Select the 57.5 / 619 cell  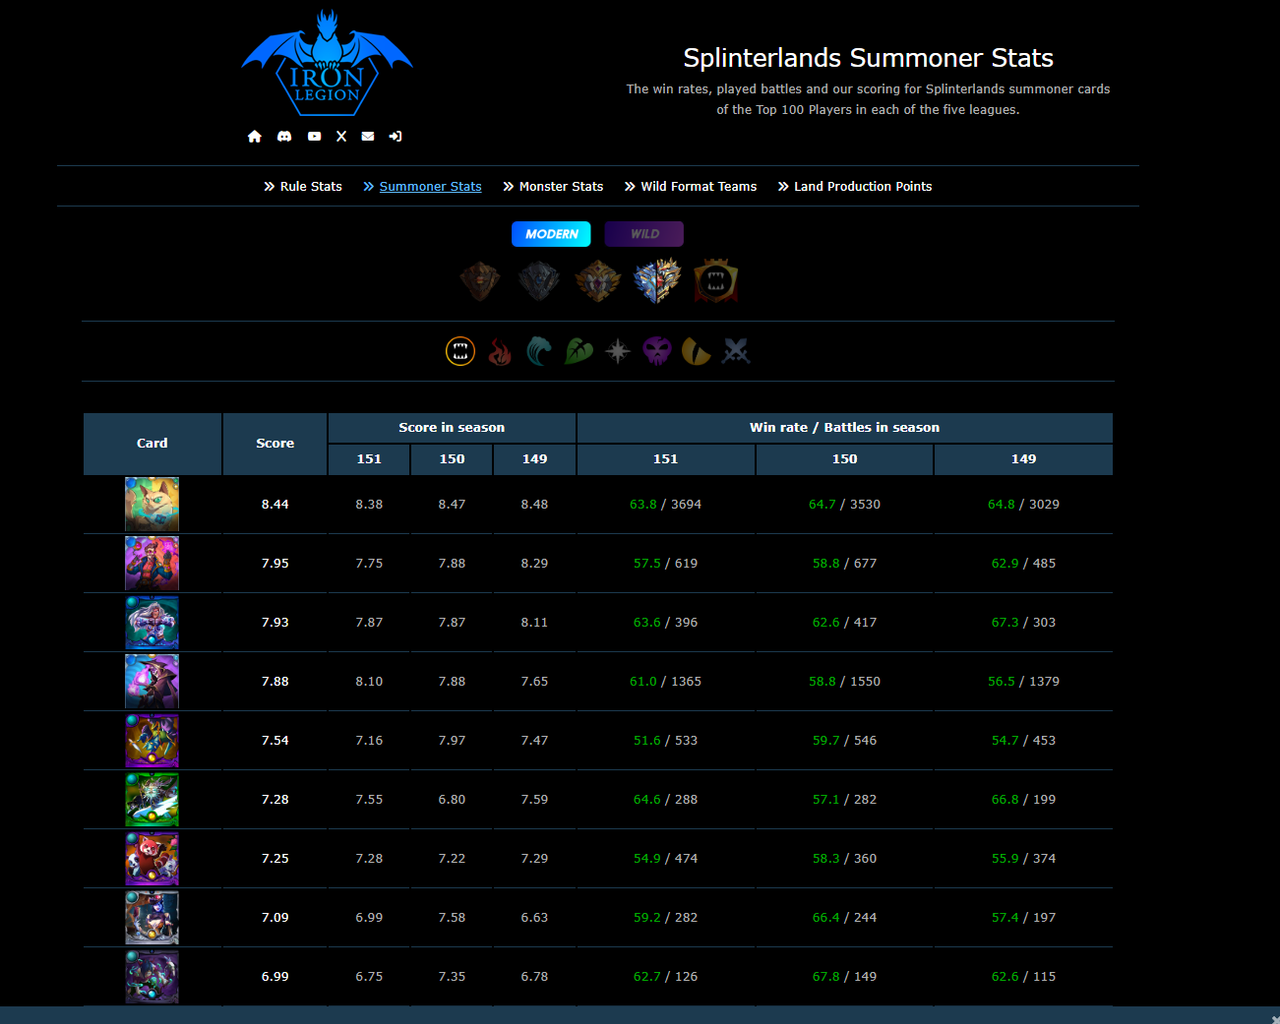tap(666, 563)
